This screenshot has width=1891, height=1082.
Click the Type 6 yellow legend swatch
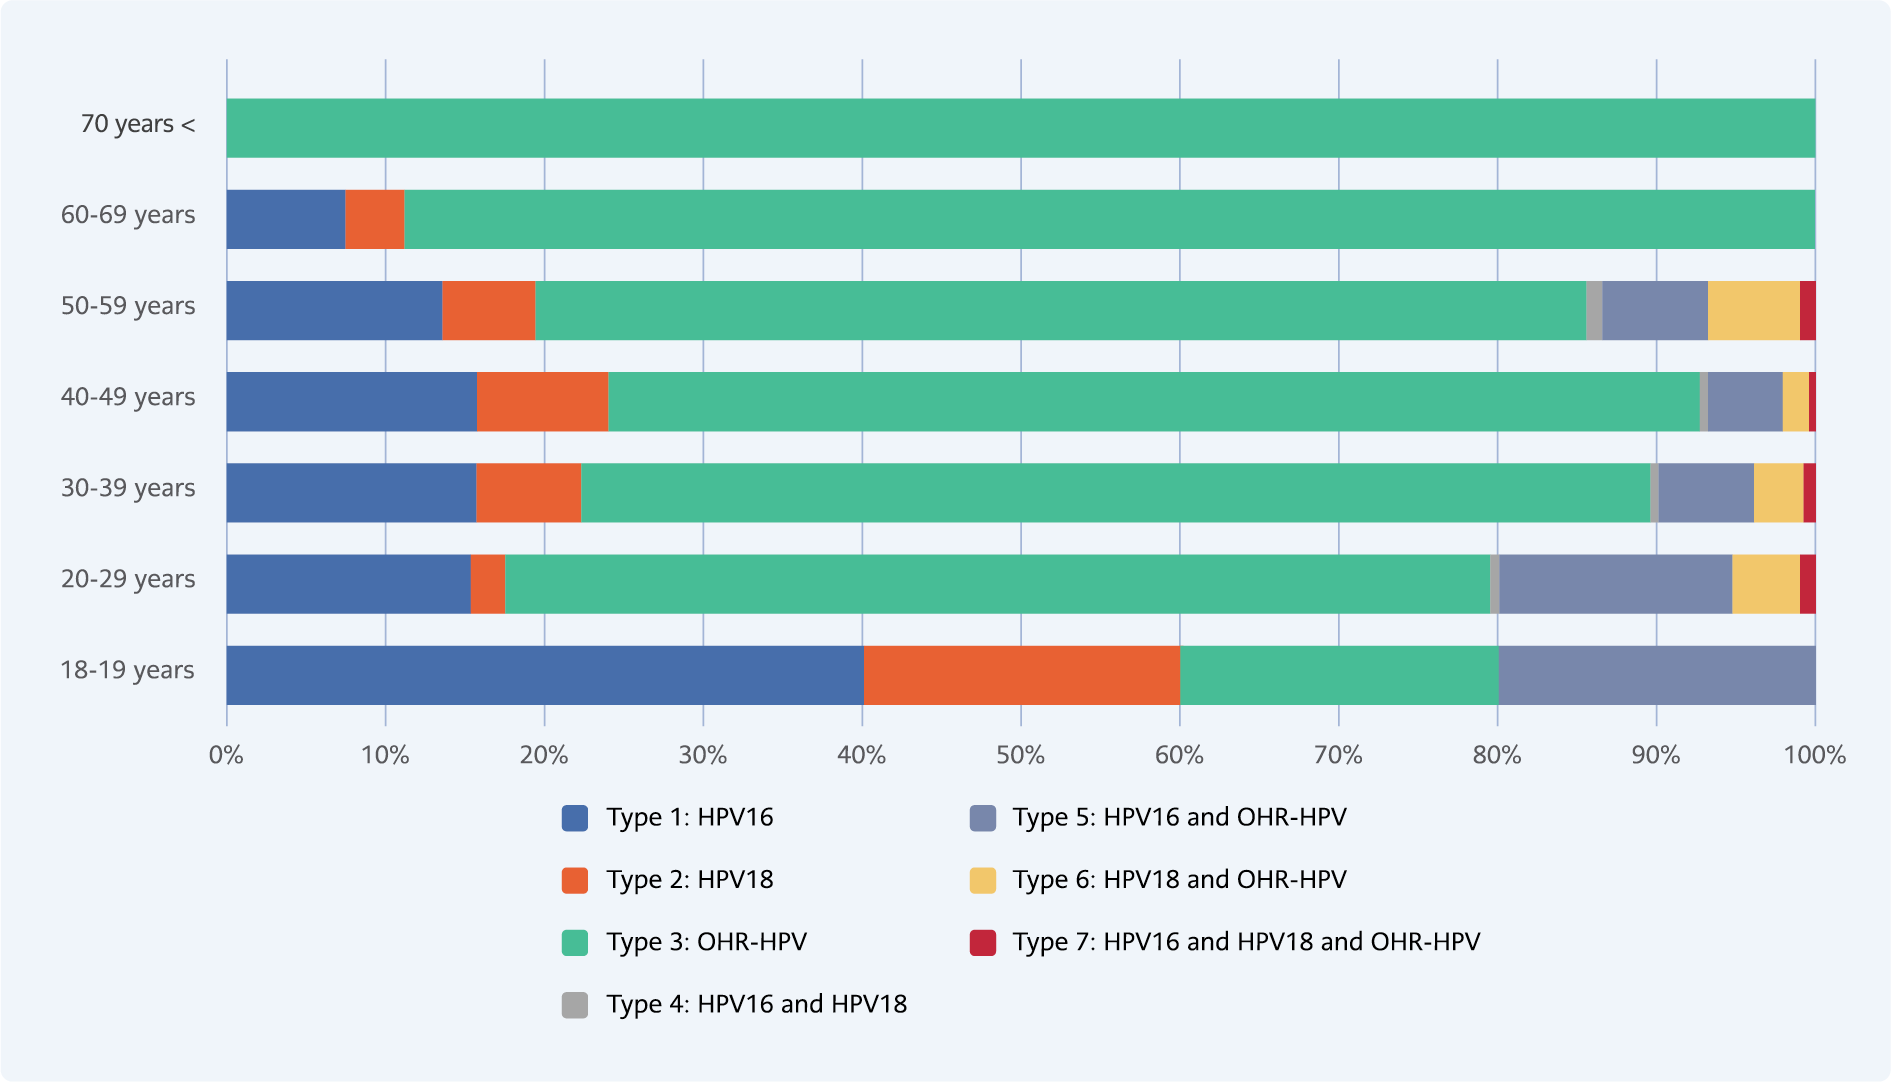click(x=983, y=880)
